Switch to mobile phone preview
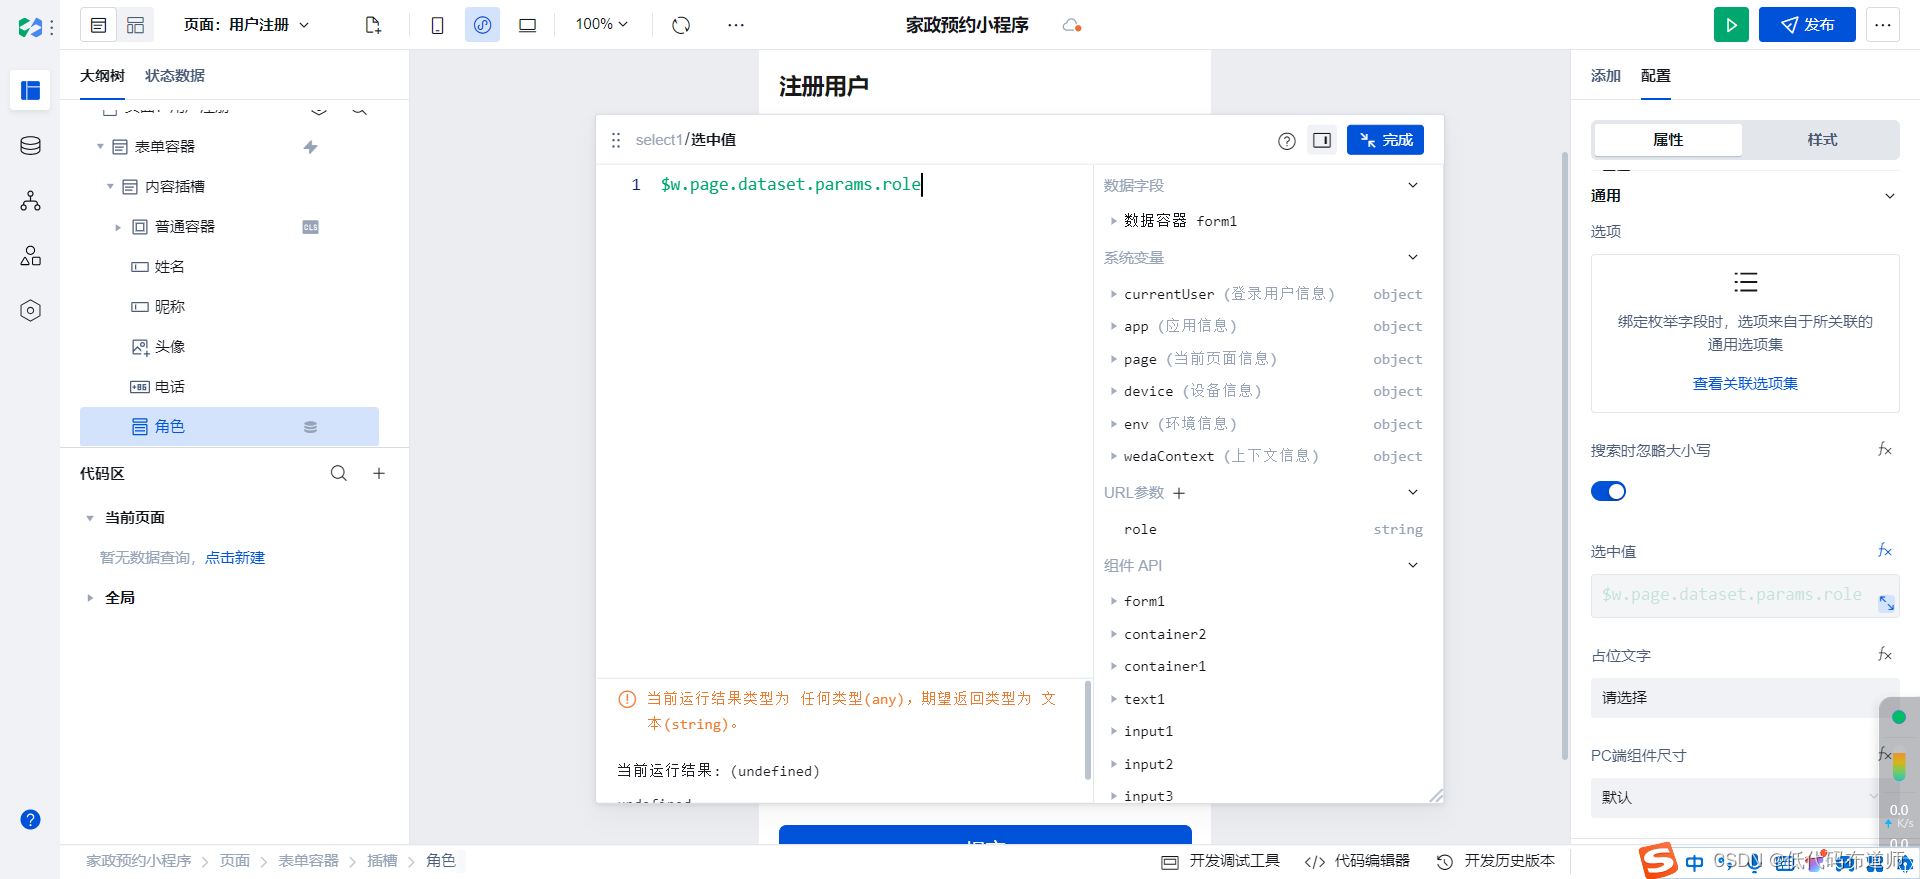Viewport: 1920px width, 879px height. (x=437, y=25)
